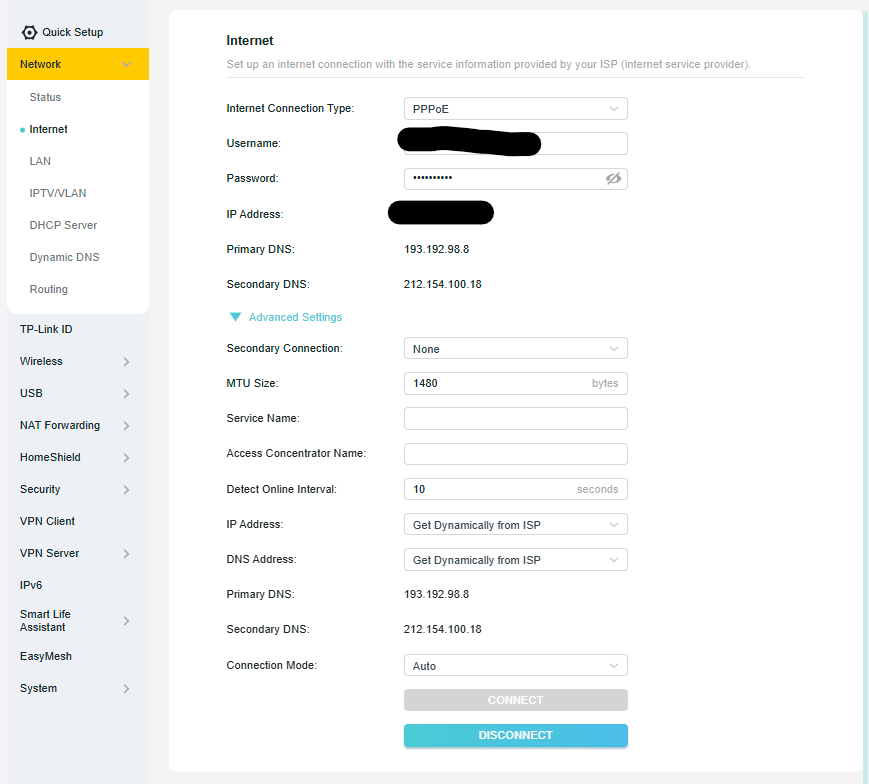Image resolution: width=869 pixels, height=784 pixels.
Task: Expand the Security chevron
Action: [x=126, y=490]
